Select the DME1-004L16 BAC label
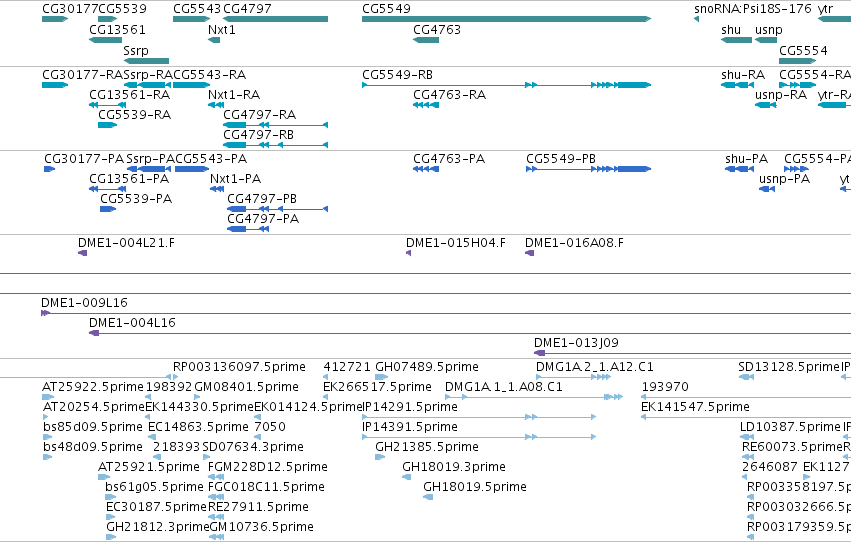The height and width of the screenshot is (542, 851). [x=132, y=323]
